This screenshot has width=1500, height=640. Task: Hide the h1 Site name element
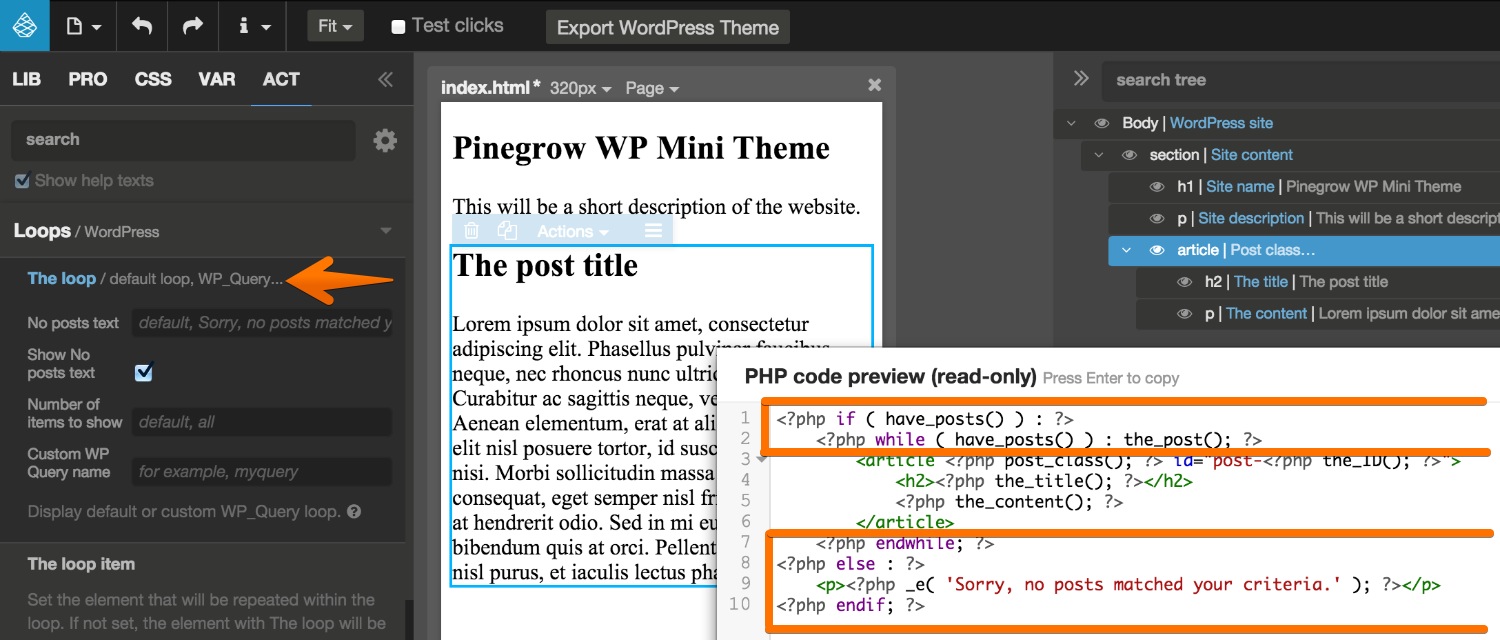[1157, 187]
